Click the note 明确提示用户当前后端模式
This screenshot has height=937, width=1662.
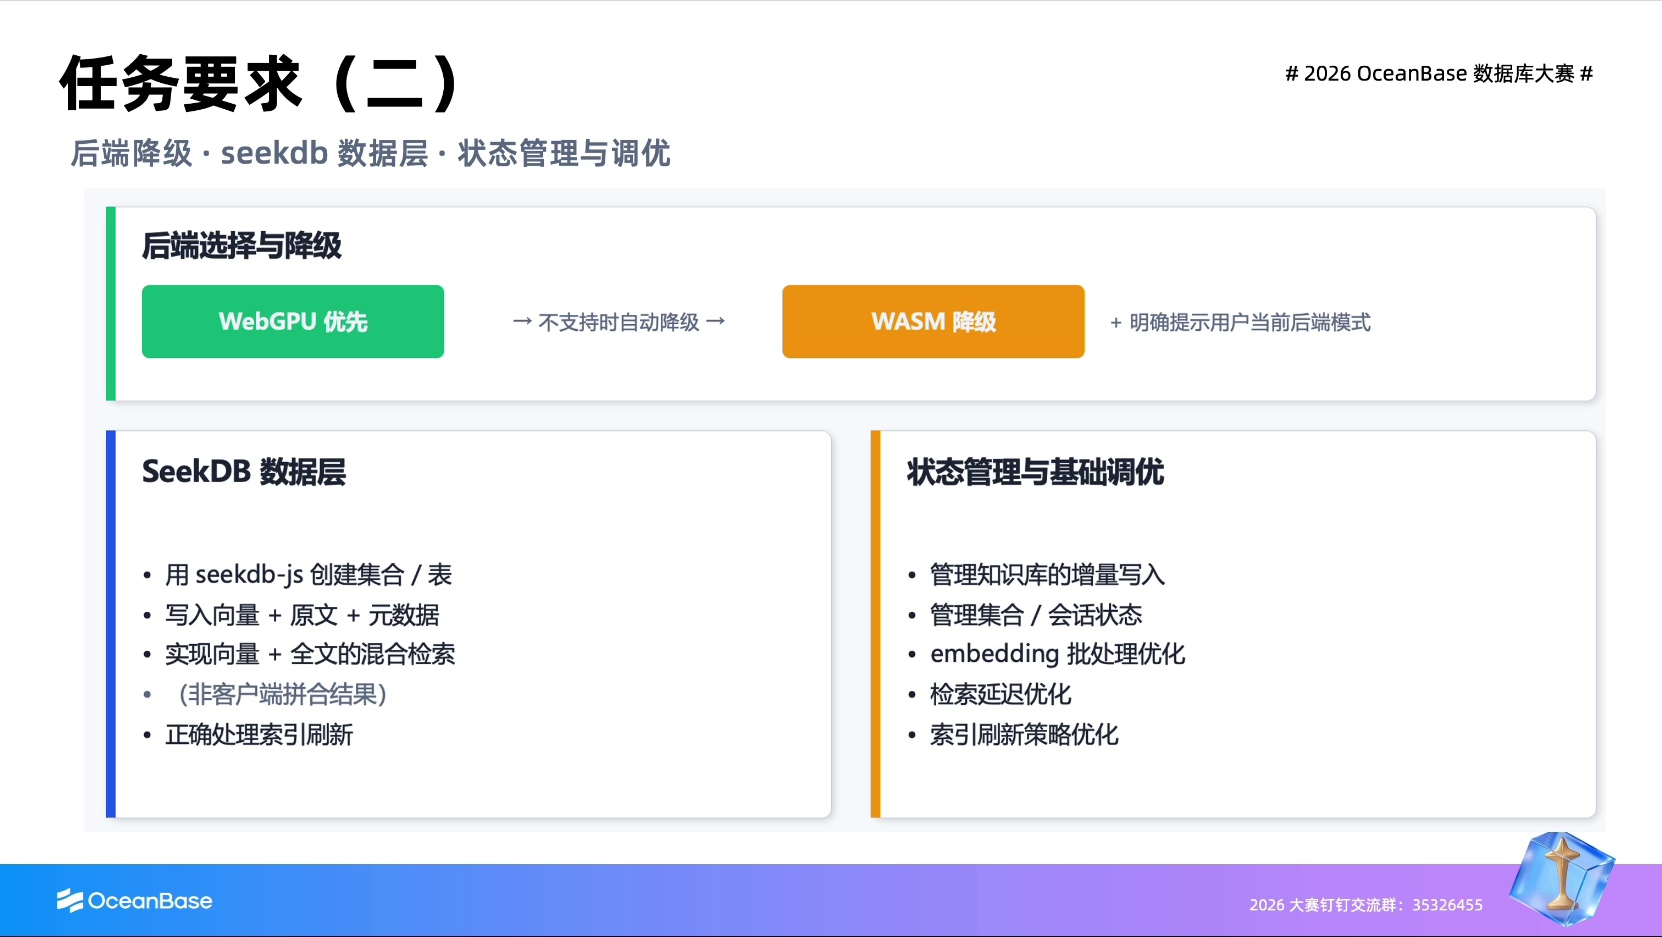1250,322
